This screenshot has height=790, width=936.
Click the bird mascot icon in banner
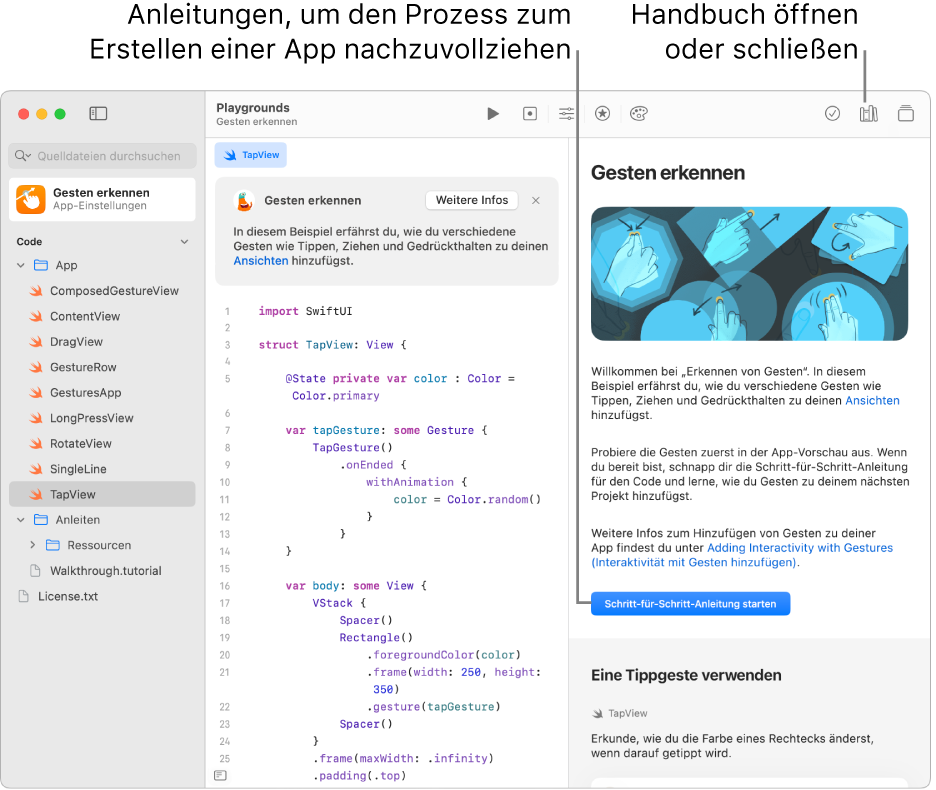coord(244,201)
